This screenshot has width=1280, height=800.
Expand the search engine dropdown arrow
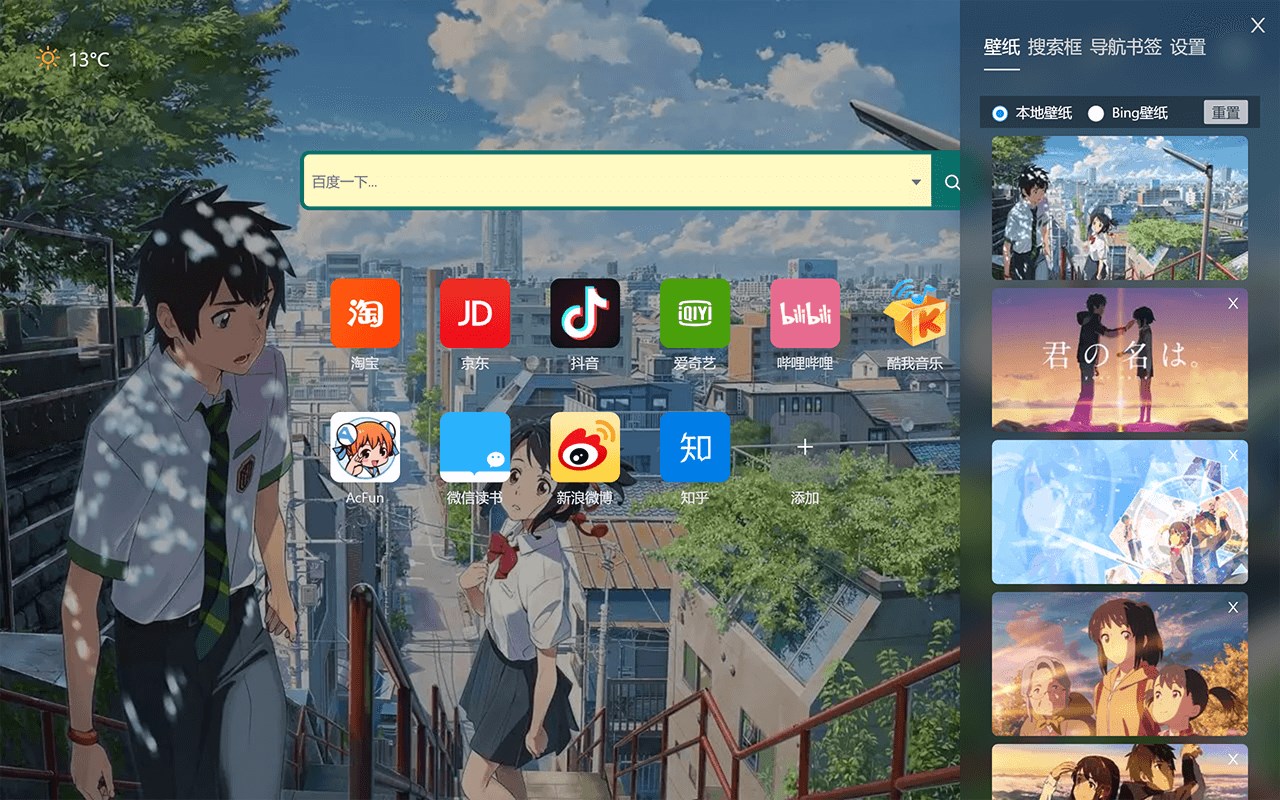[916, 182]
